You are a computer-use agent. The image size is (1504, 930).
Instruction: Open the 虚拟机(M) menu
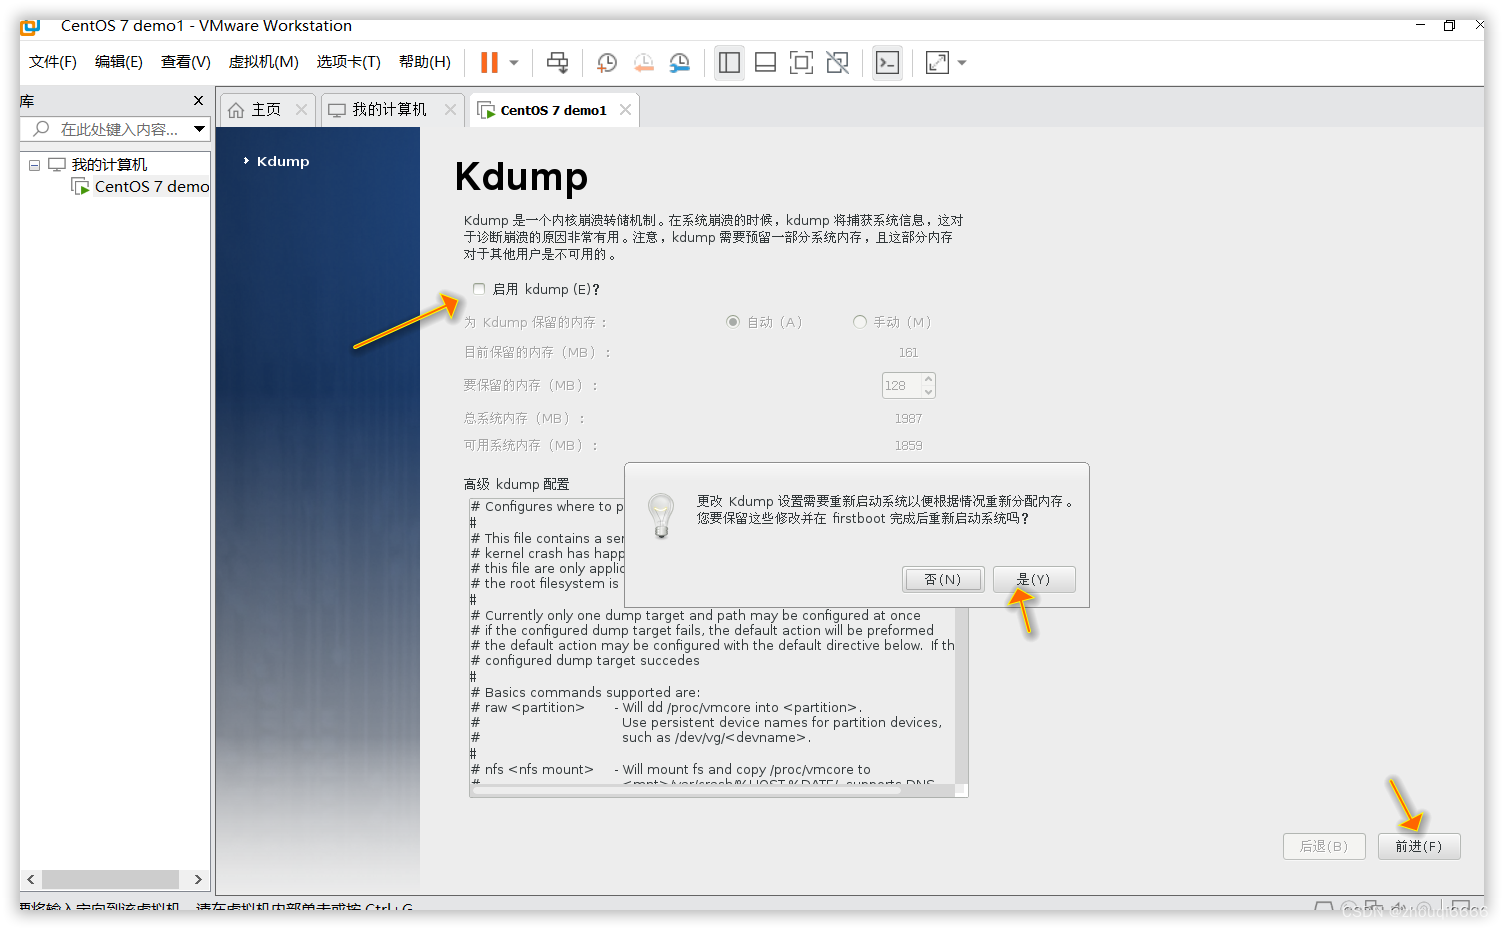point(264,62)
